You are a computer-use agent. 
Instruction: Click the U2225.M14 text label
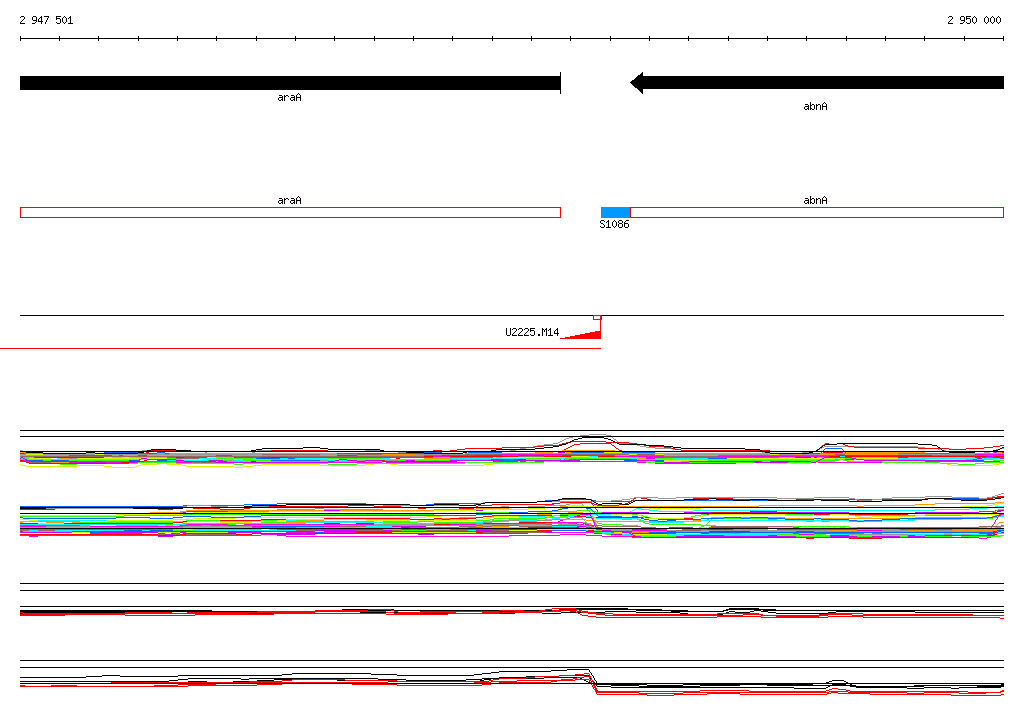tap(532, 333)
